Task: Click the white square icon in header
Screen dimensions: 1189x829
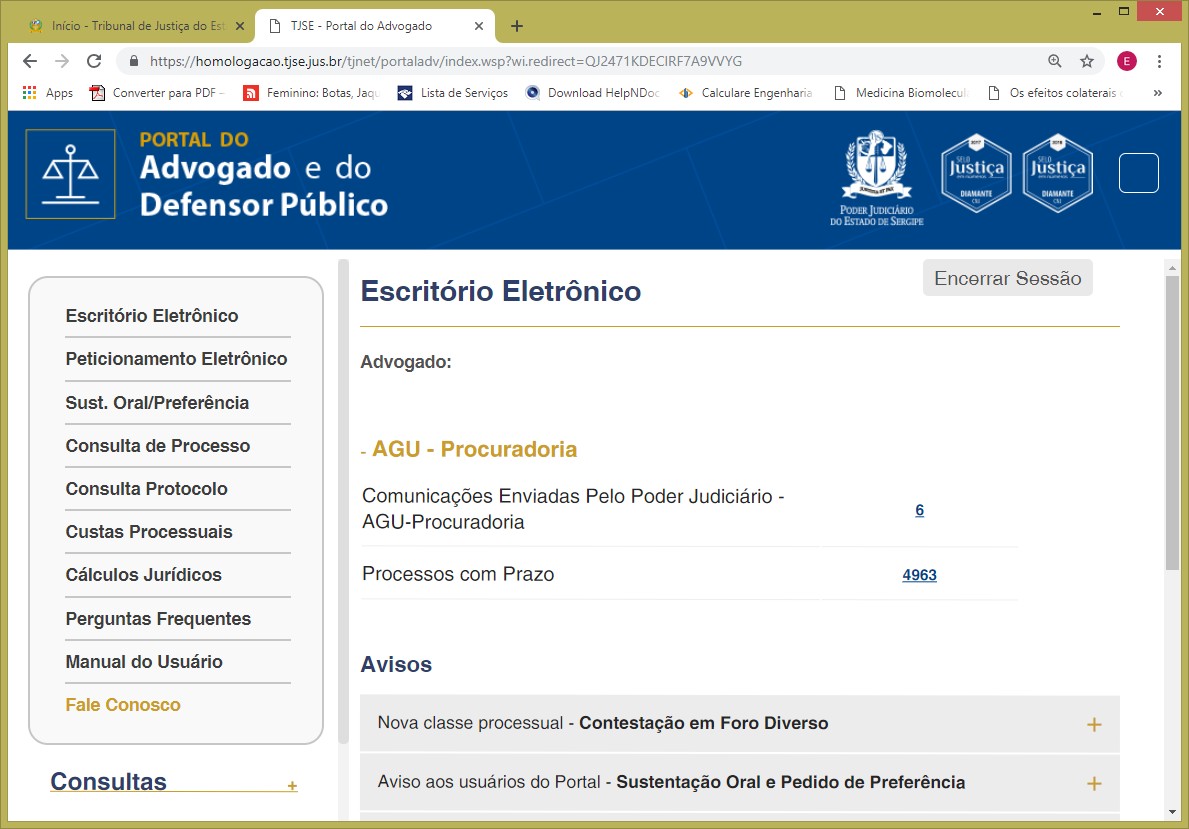Action: [1138, 173]
